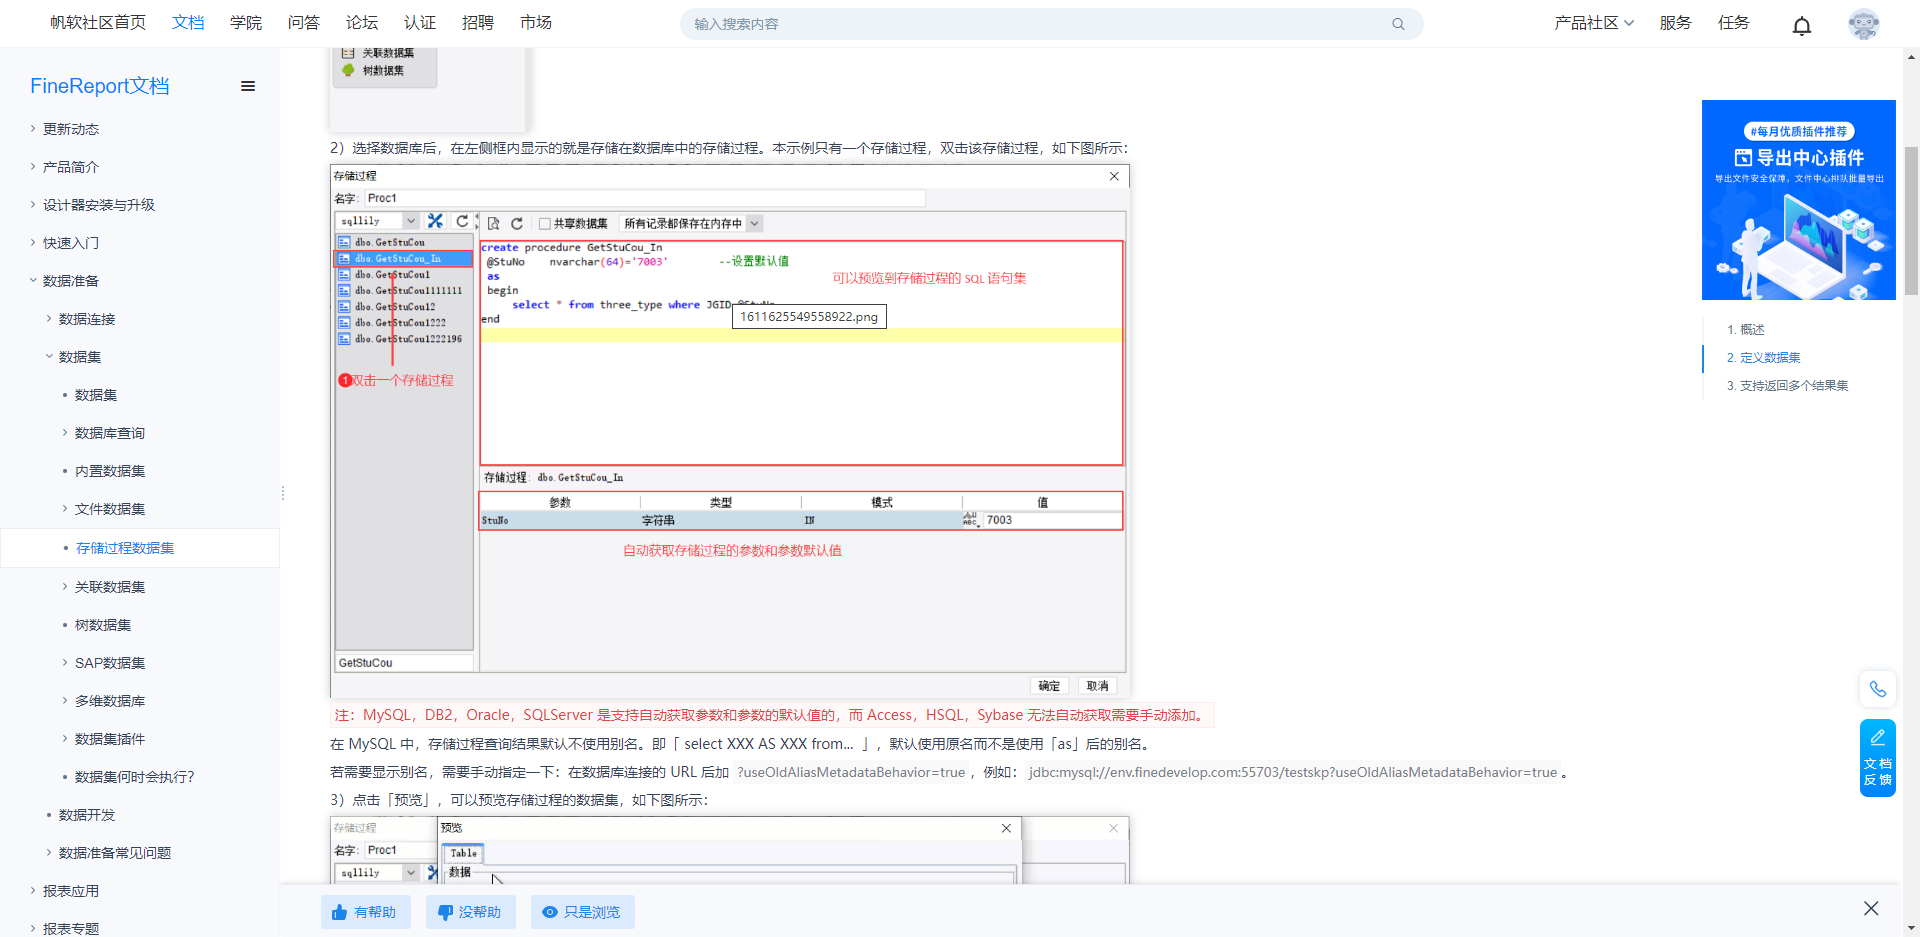Click the page vertical scrollbar thumb
1920x937 pixels.
1911,220
